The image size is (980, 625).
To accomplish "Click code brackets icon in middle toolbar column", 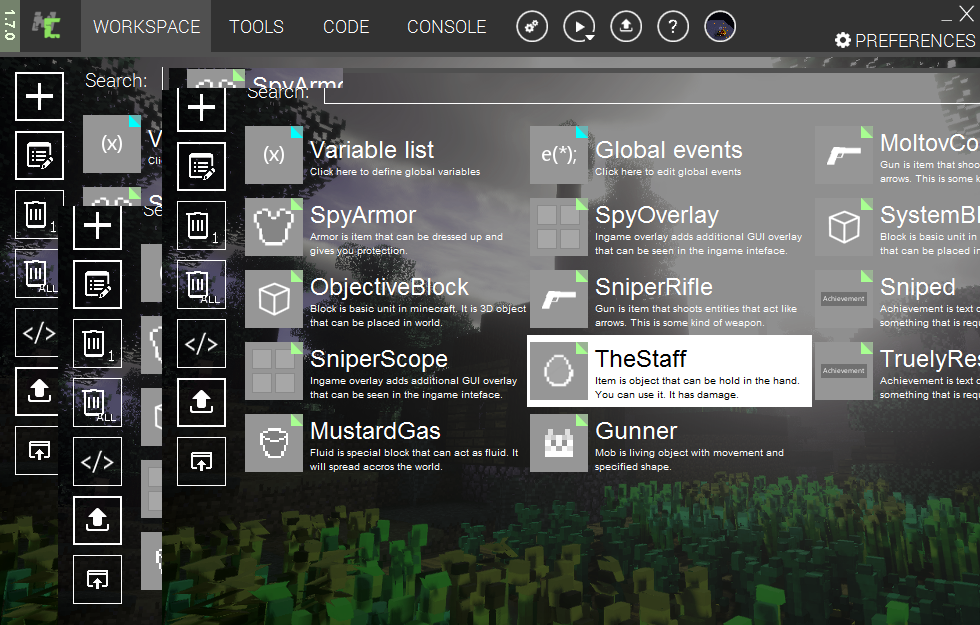I will coord(98,462).
